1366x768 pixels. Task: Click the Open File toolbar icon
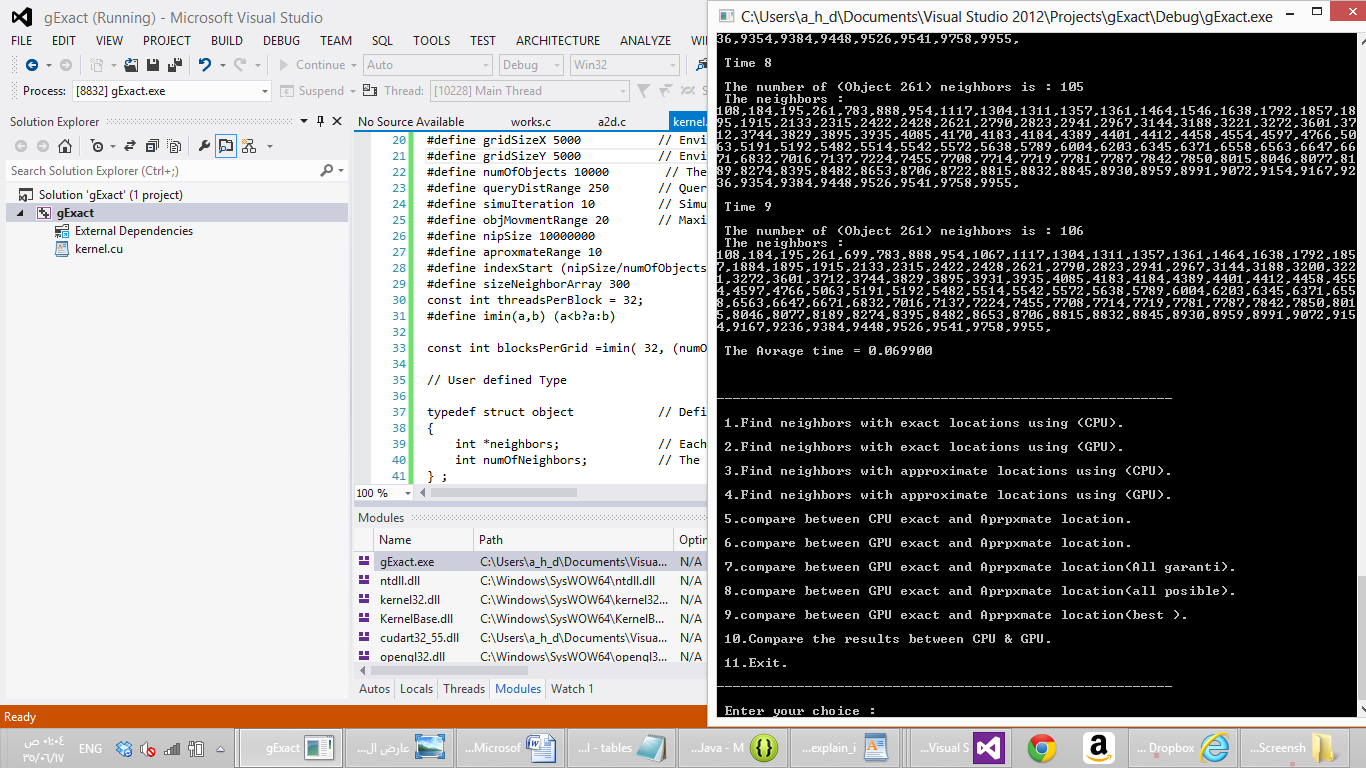point(131,65)
